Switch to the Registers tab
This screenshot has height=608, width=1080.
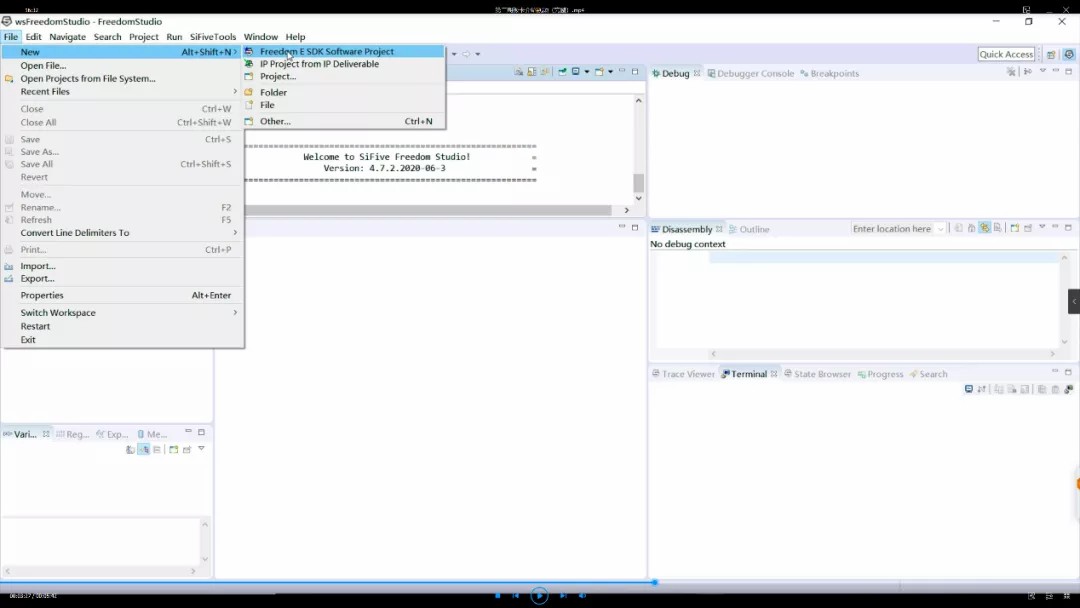click(73, 434)
